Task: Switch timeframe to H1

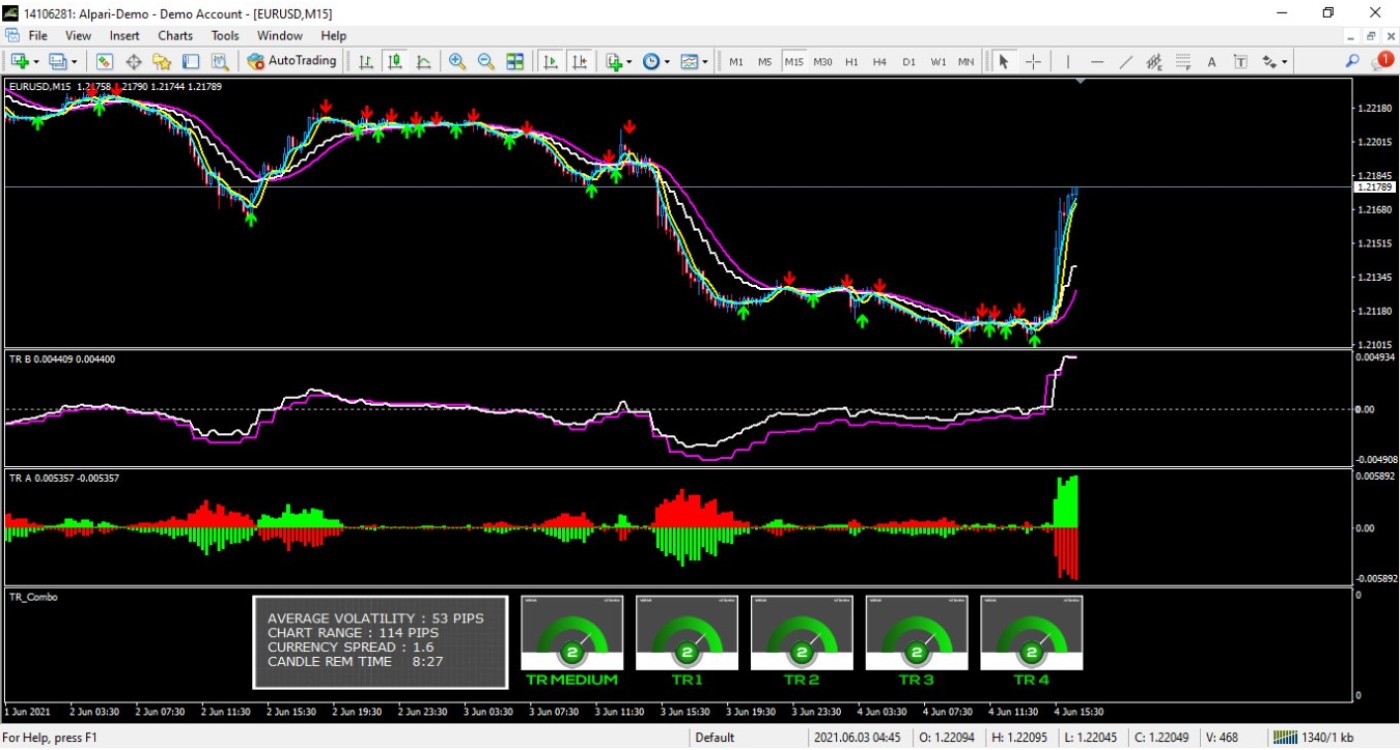Action: pos(851,62)
